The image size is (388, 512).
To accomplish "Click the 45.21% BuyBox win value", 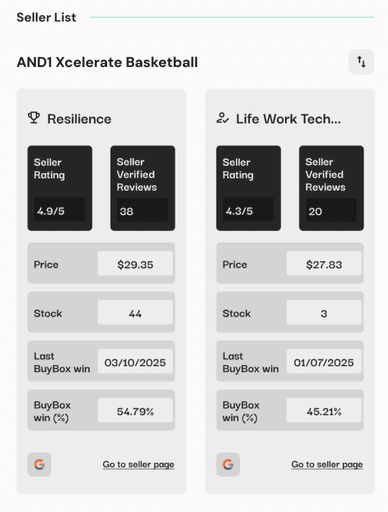I will point(324,410).
